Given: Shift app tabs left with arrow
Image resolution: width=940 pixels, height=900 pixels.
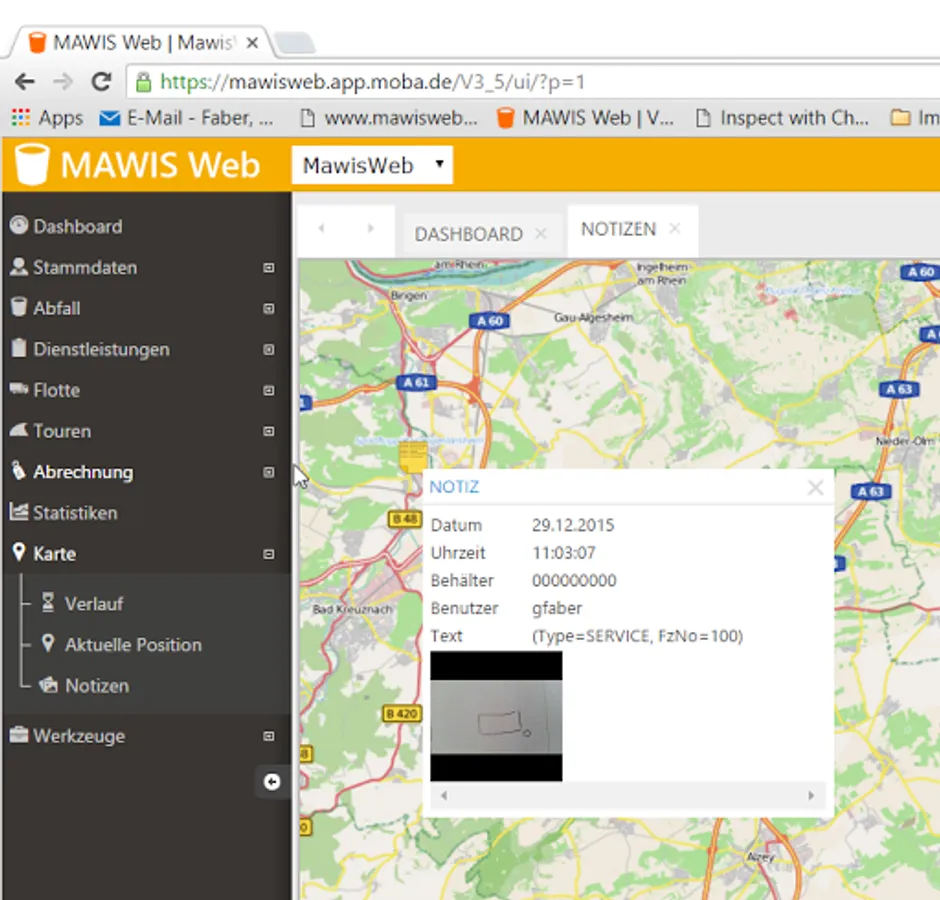Looking at the screenshot, I should pyautogui.click(x=322, y=228).
